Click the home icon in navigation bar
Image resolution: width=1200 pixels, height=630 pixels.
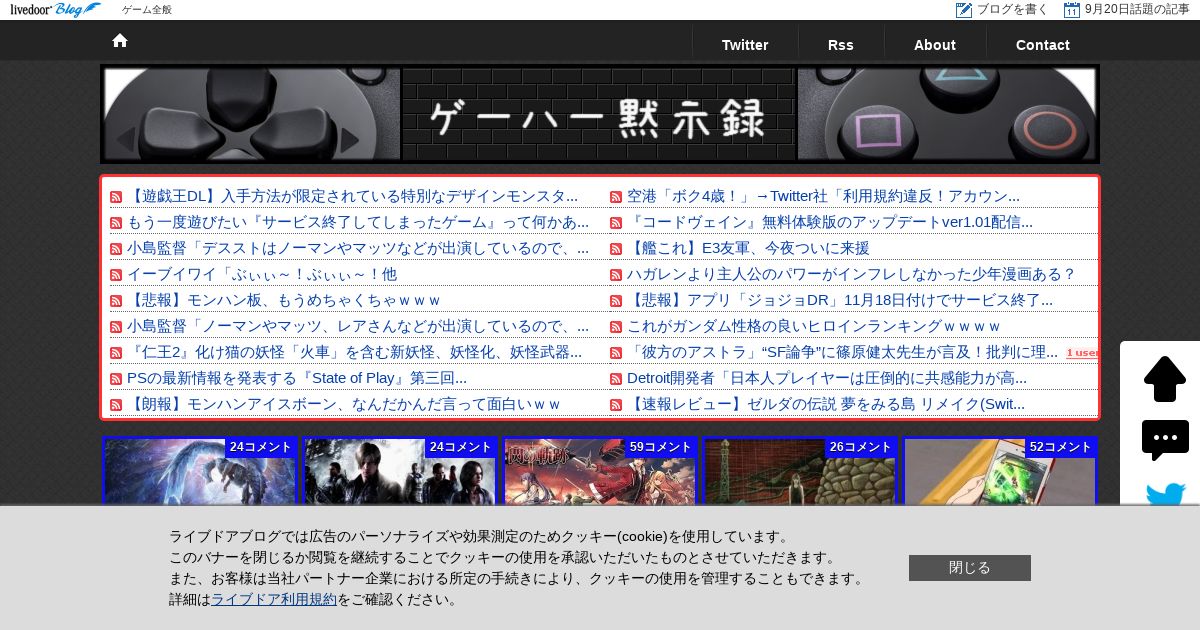click(x=120, y=41)
